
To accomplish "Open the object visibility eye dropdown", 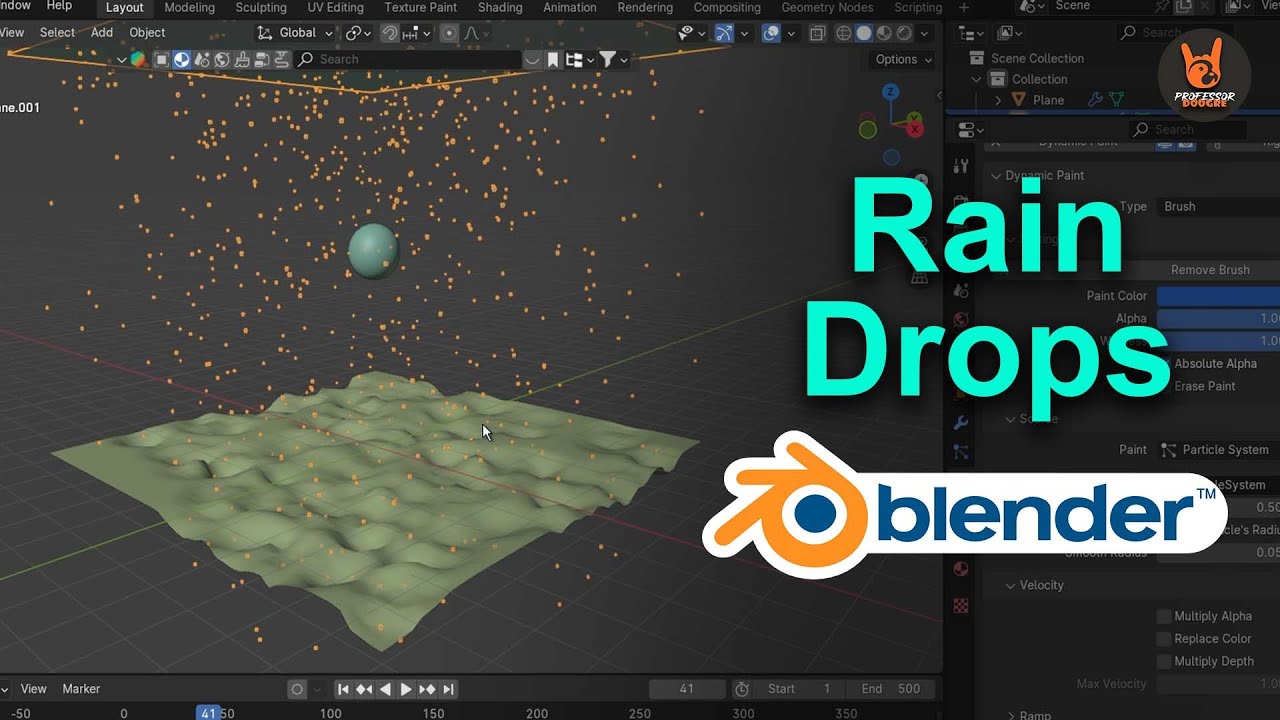I will 692,33.
